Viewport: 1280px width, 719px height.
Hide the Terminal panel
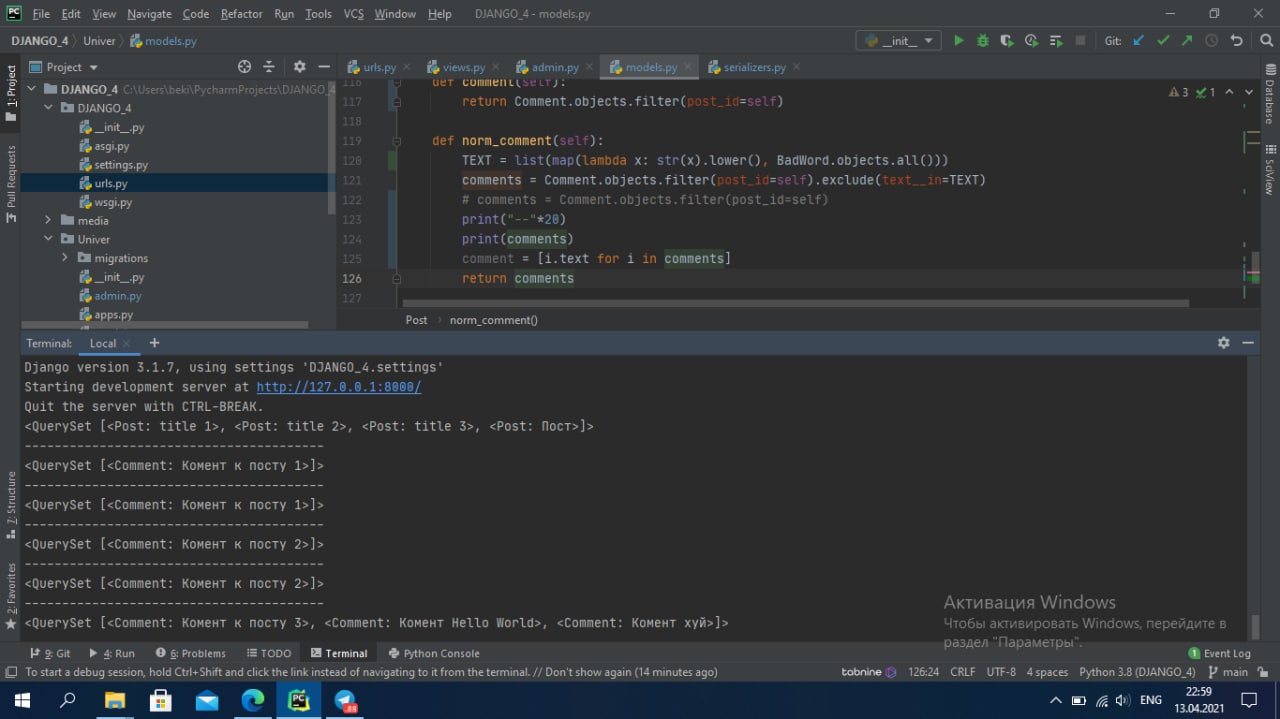(x=1248, y=343)
